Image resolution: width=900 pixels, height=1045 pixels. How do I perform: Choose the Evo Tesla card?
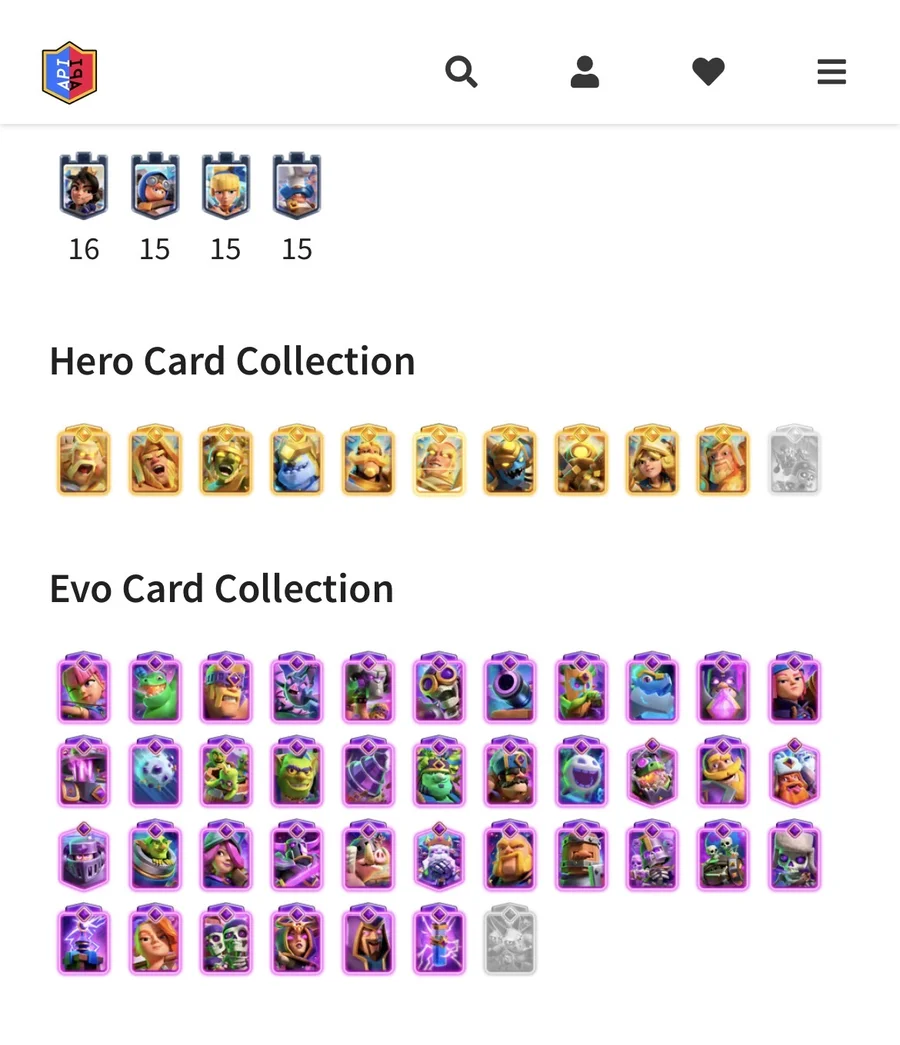pyautogui.click(x=83, y=940)
